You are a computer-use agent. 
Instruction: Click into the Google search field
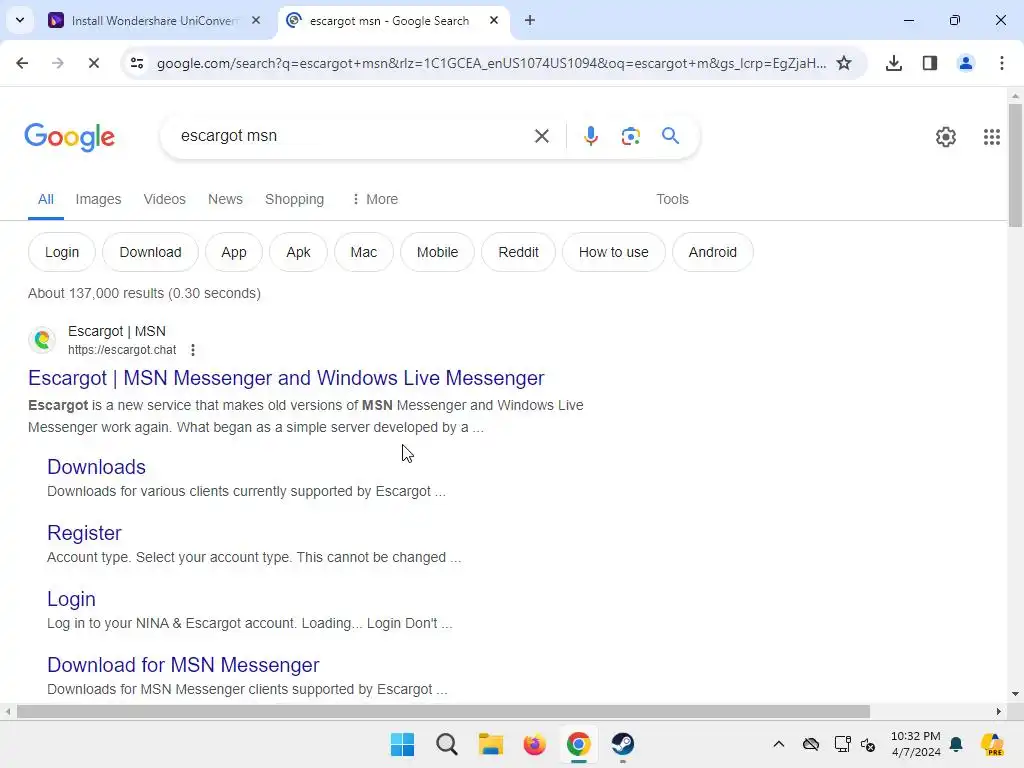click(x=353, y=136)
